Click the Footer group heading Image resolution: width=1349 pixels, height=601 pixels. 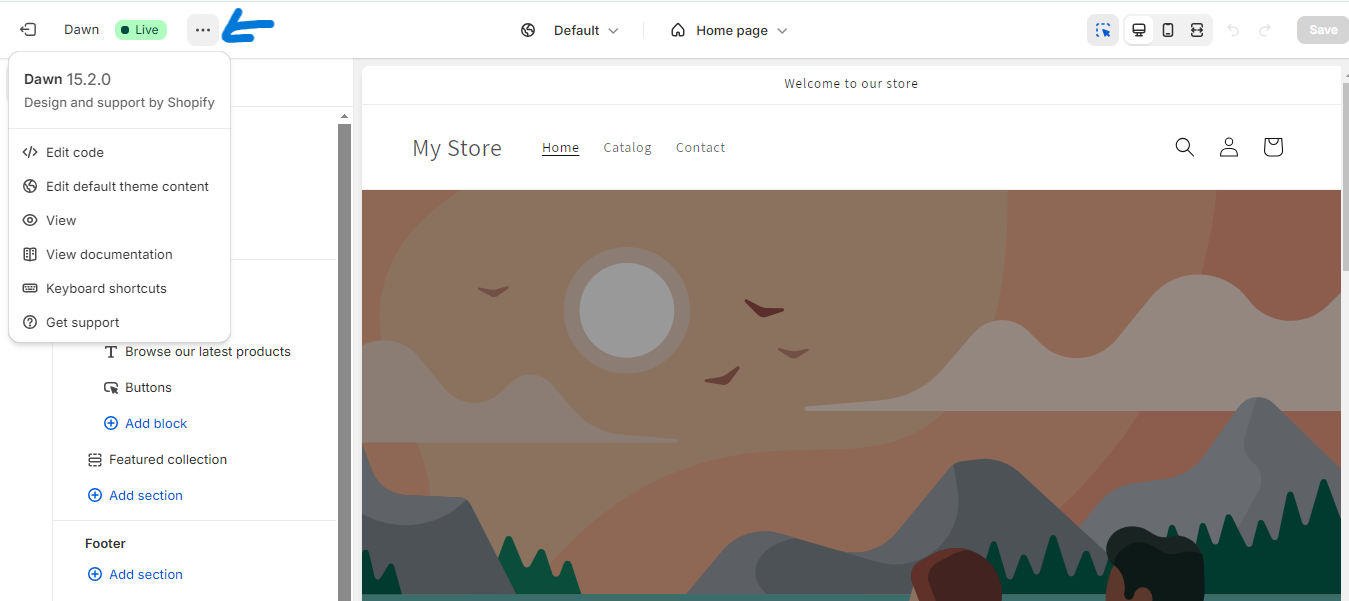point(105,544)
